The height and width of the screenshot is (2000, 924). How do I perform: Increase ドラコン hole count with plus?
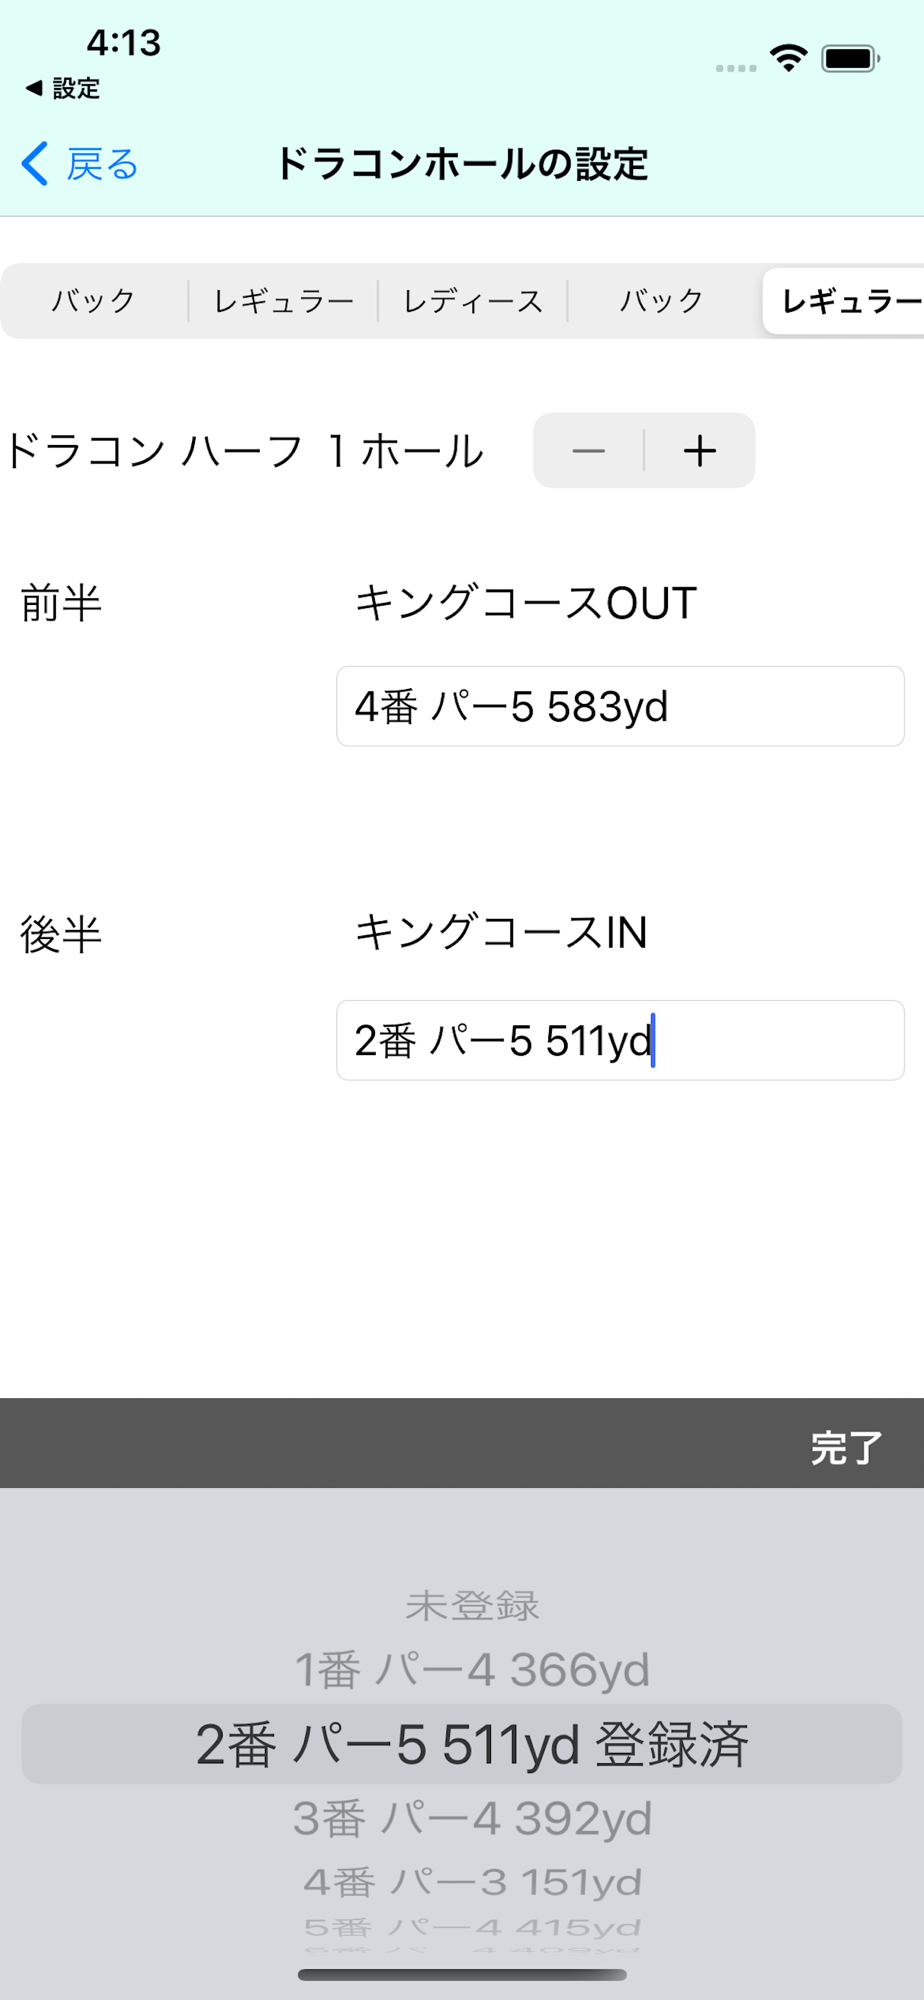pyautogui.click(x=700, y=451)
